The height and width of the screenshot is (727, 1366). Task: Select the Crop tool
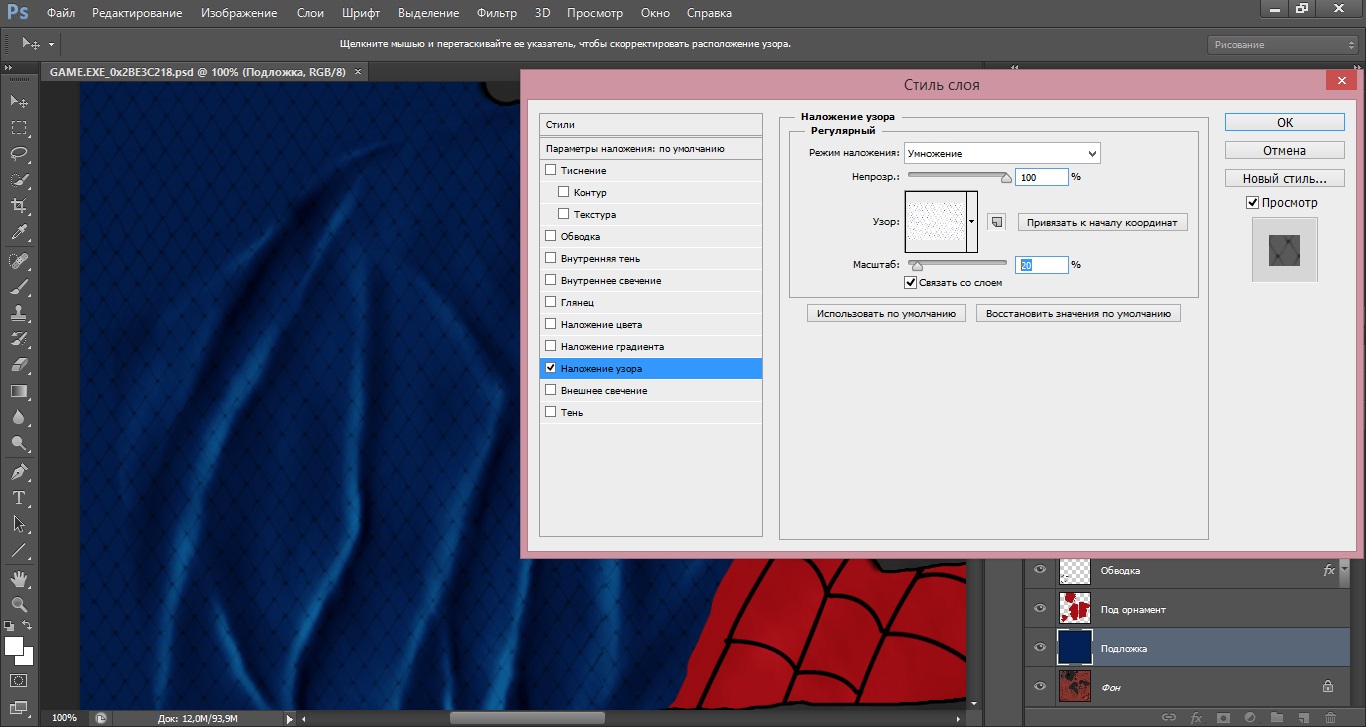coord(19,206)
